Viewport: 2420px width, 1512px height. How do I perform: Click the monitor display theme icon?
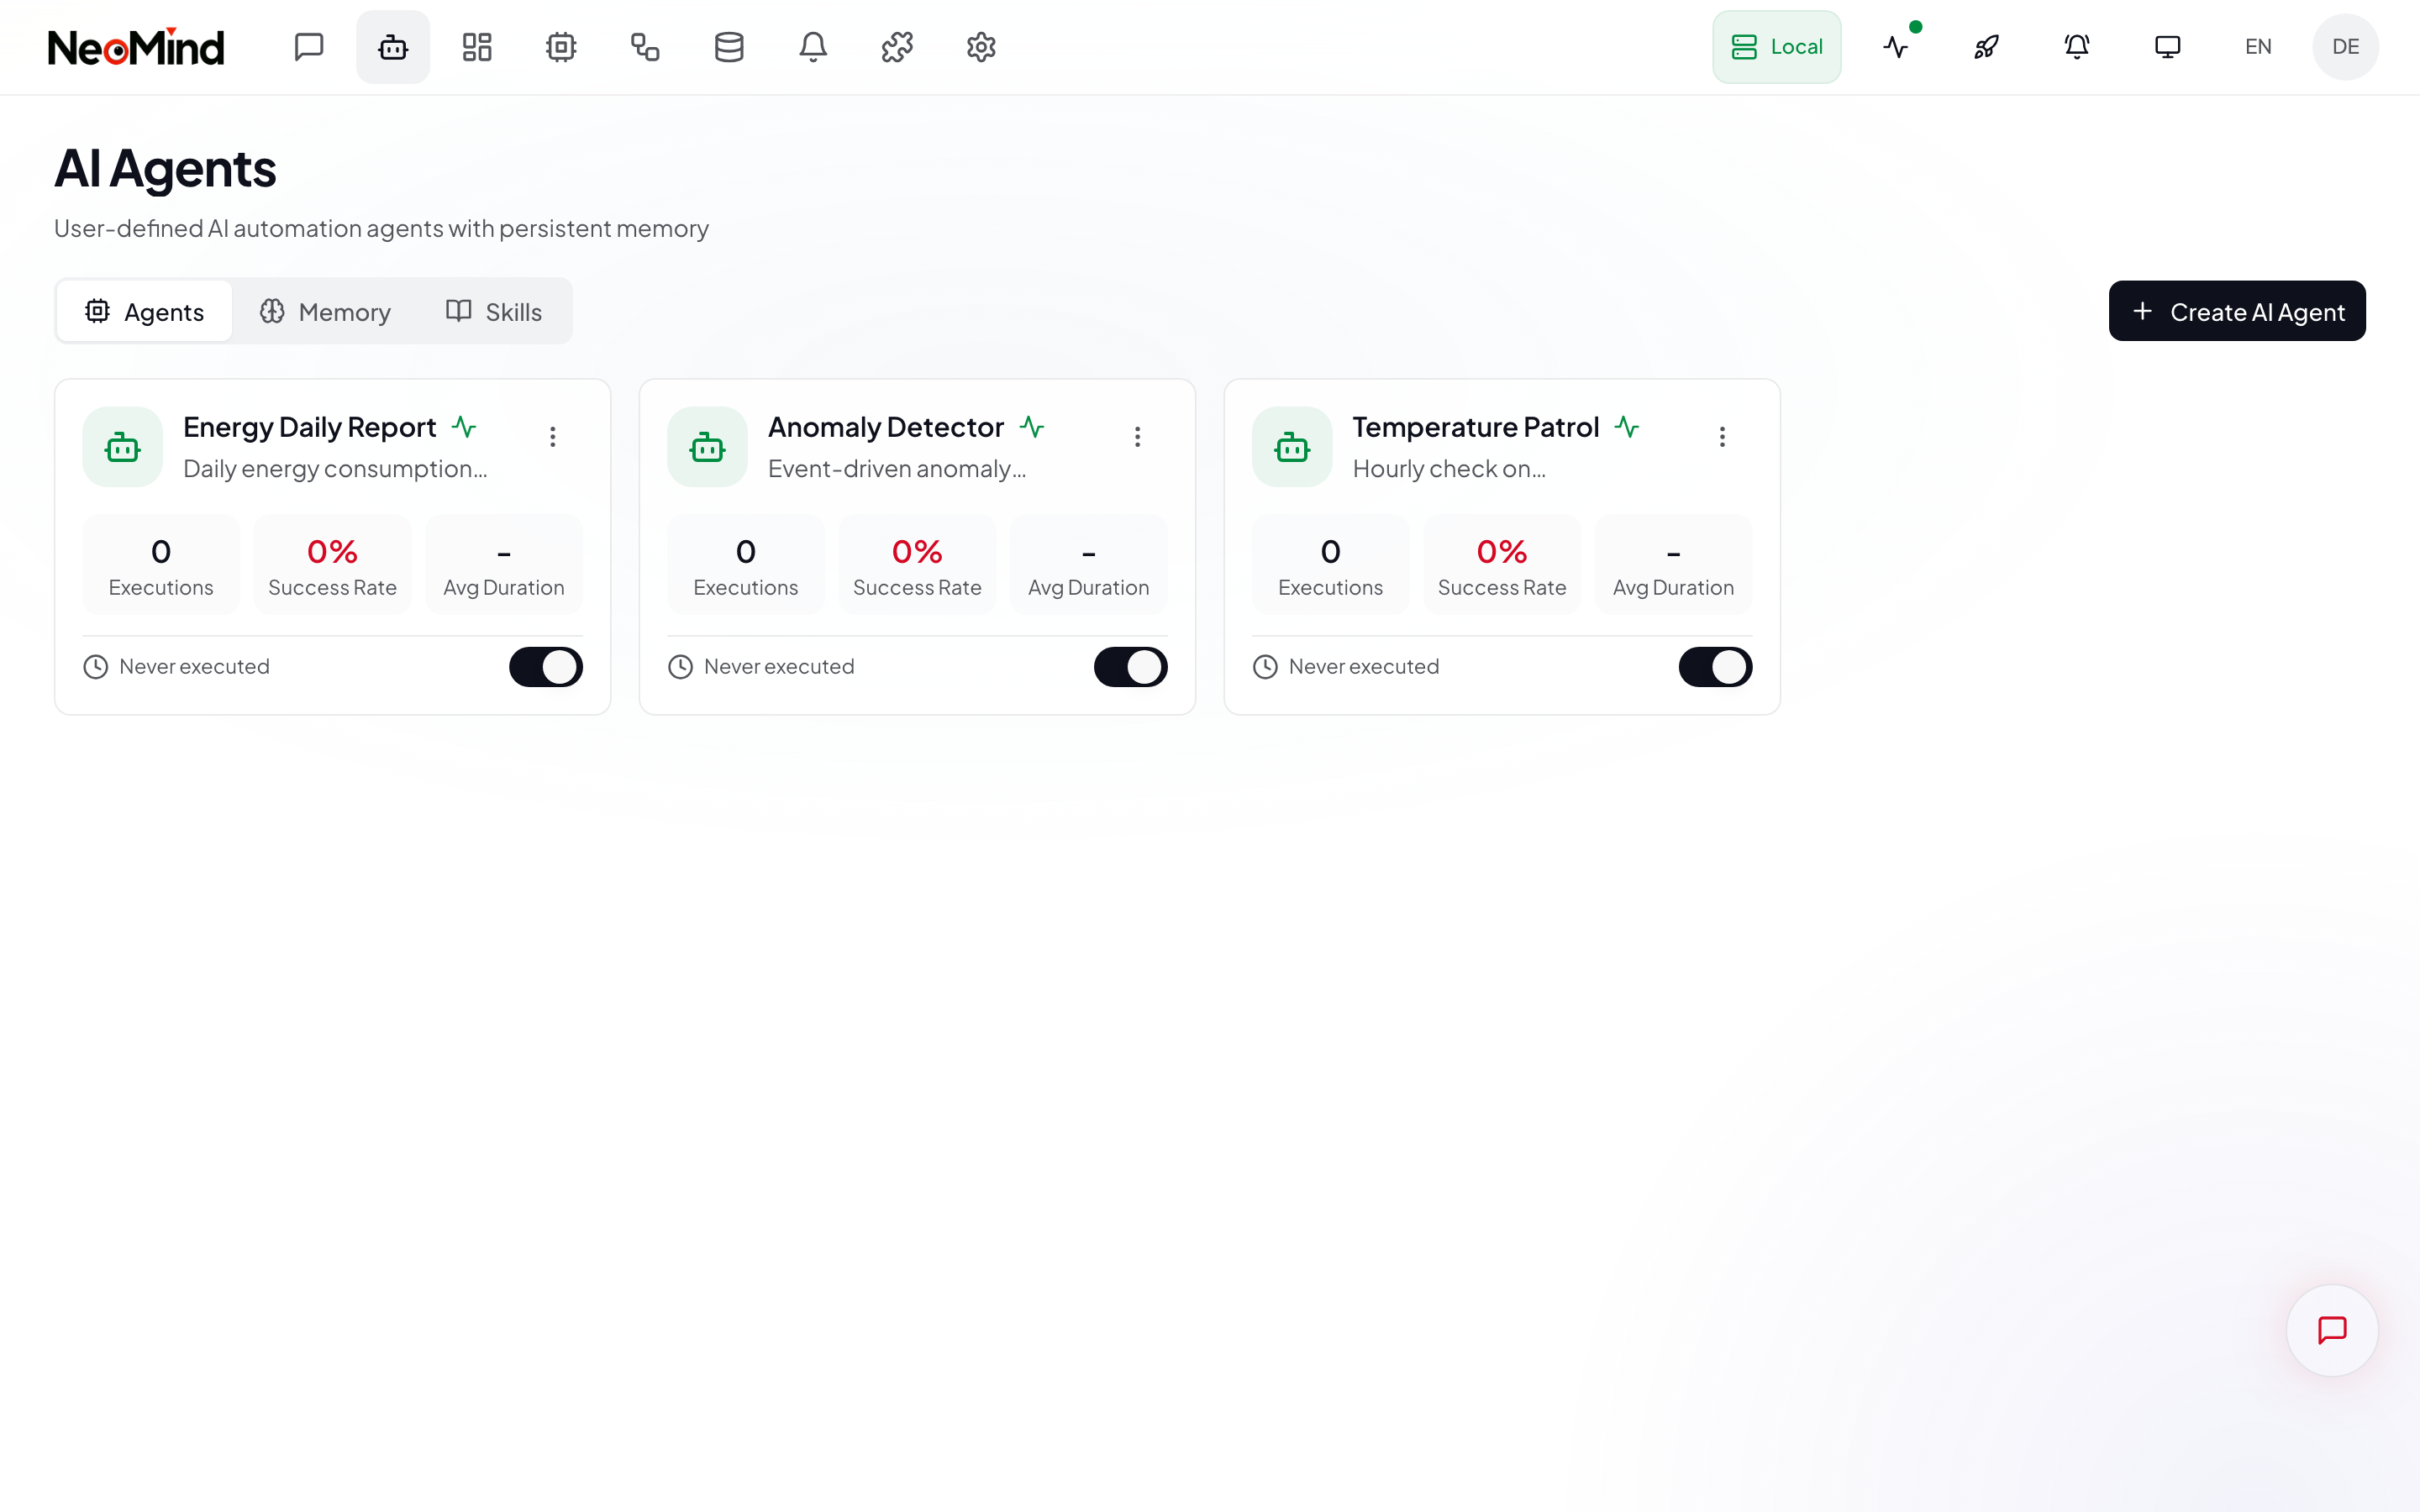(x=2167, y=47)
